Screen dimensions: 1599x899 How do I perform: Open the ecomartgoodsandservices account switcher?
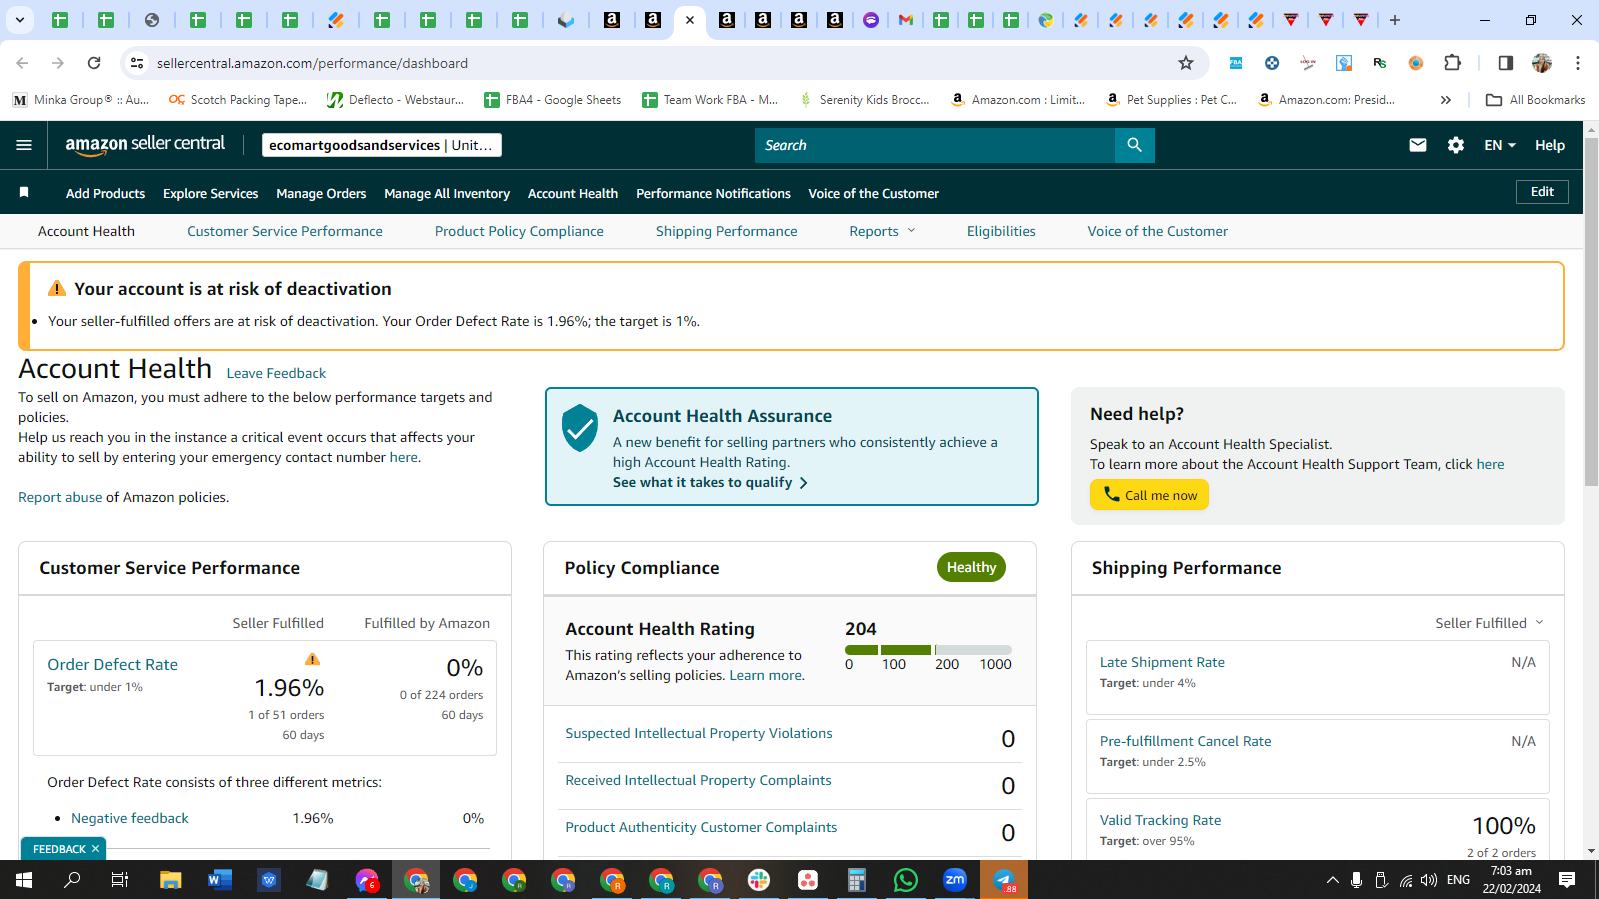click(x=382, y=145)
